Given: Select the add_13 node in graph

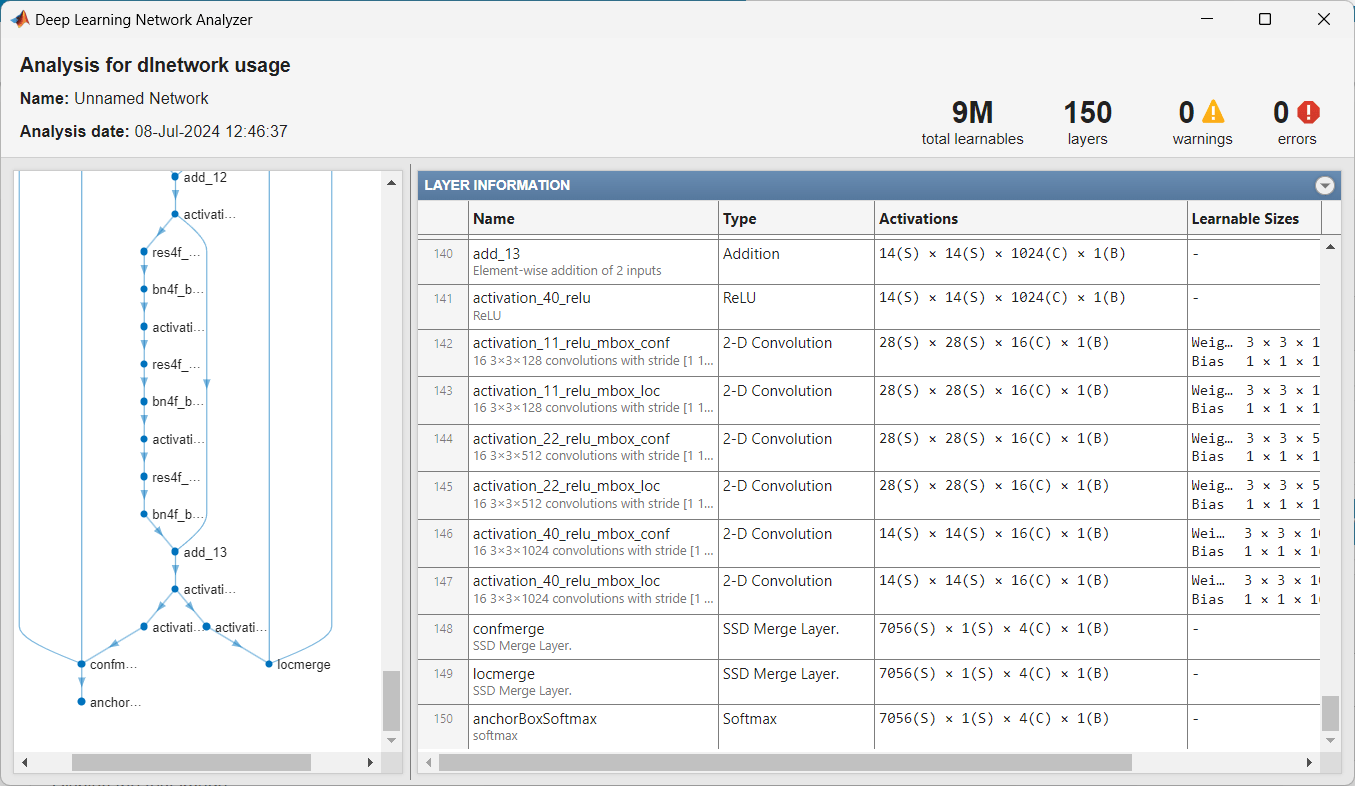Looking at the screenshot, I should [x=175, y=552].
